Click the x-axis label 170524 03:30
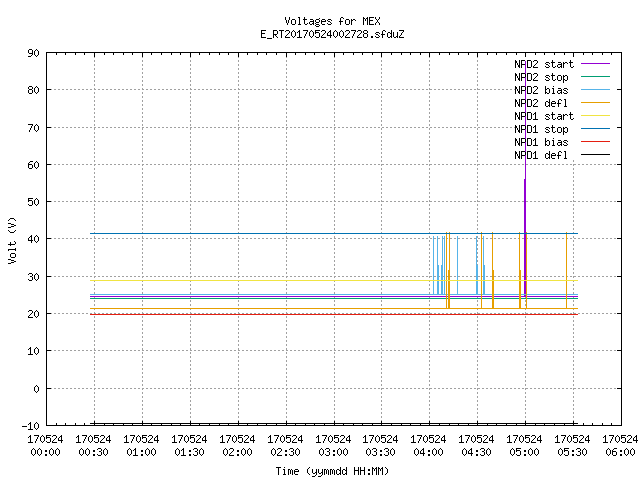This screenshot has width=640, height=480. 380,446
